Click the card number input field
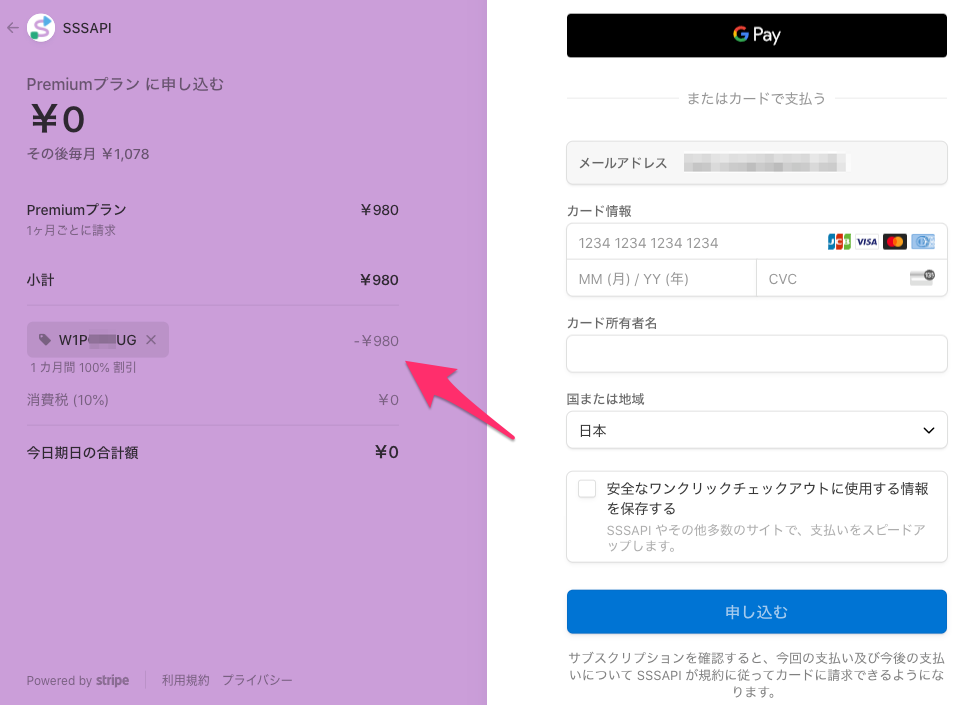The height and width of the screenshot is (705, 963). 700,242
